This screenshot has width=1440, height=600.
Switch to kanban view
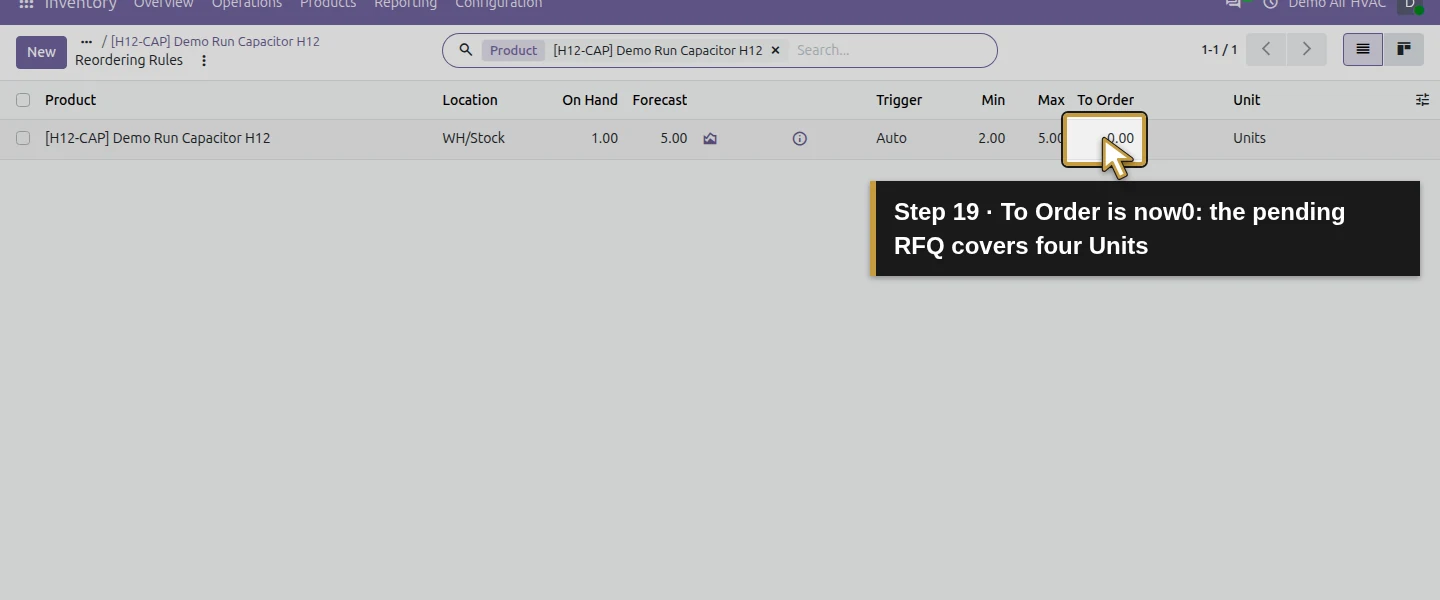[x=1404, y=50]
